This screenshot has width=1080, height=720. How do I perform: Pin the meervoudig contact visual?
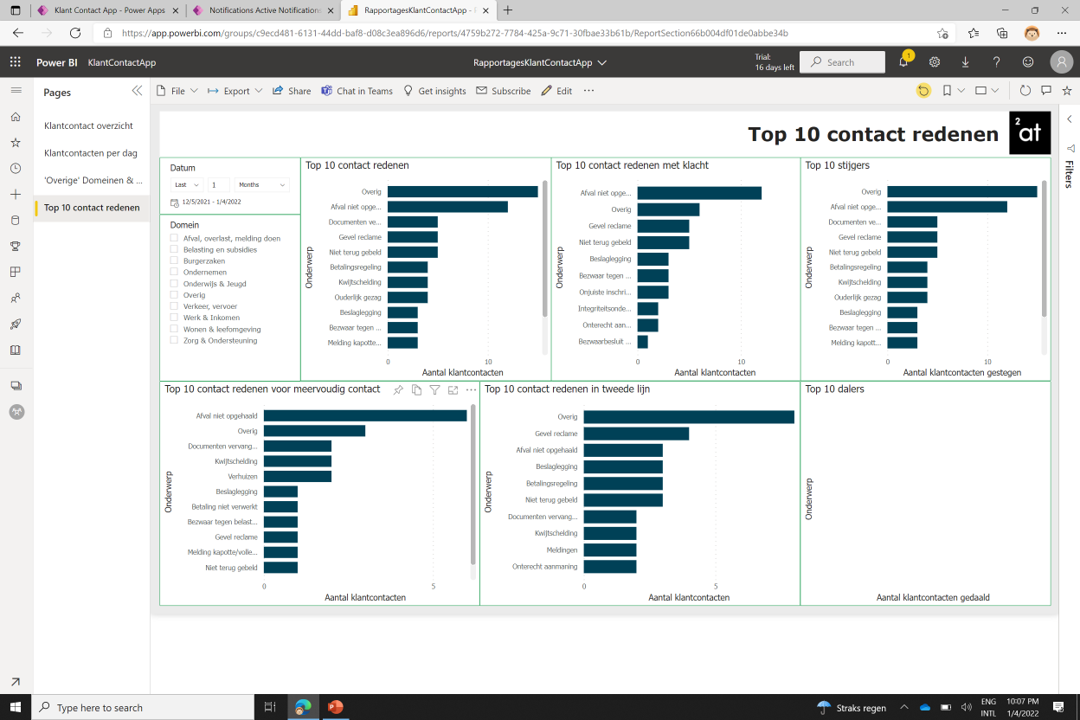coord(398,390)
